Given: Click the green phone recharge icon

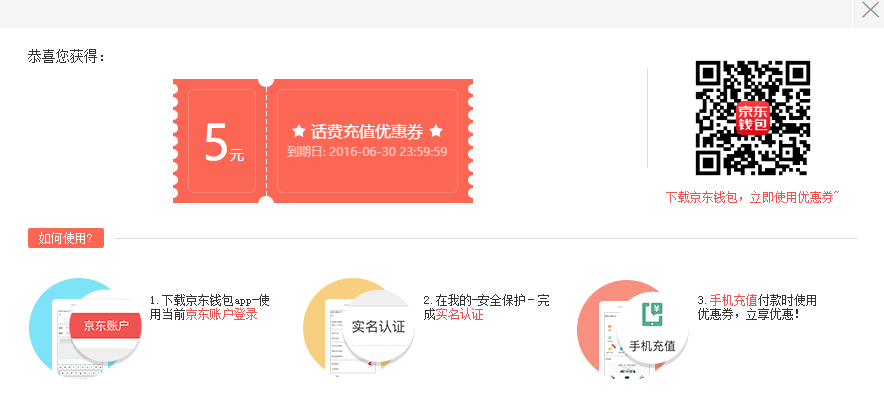Looking at the screenshot, I should (x=652, y=316).
